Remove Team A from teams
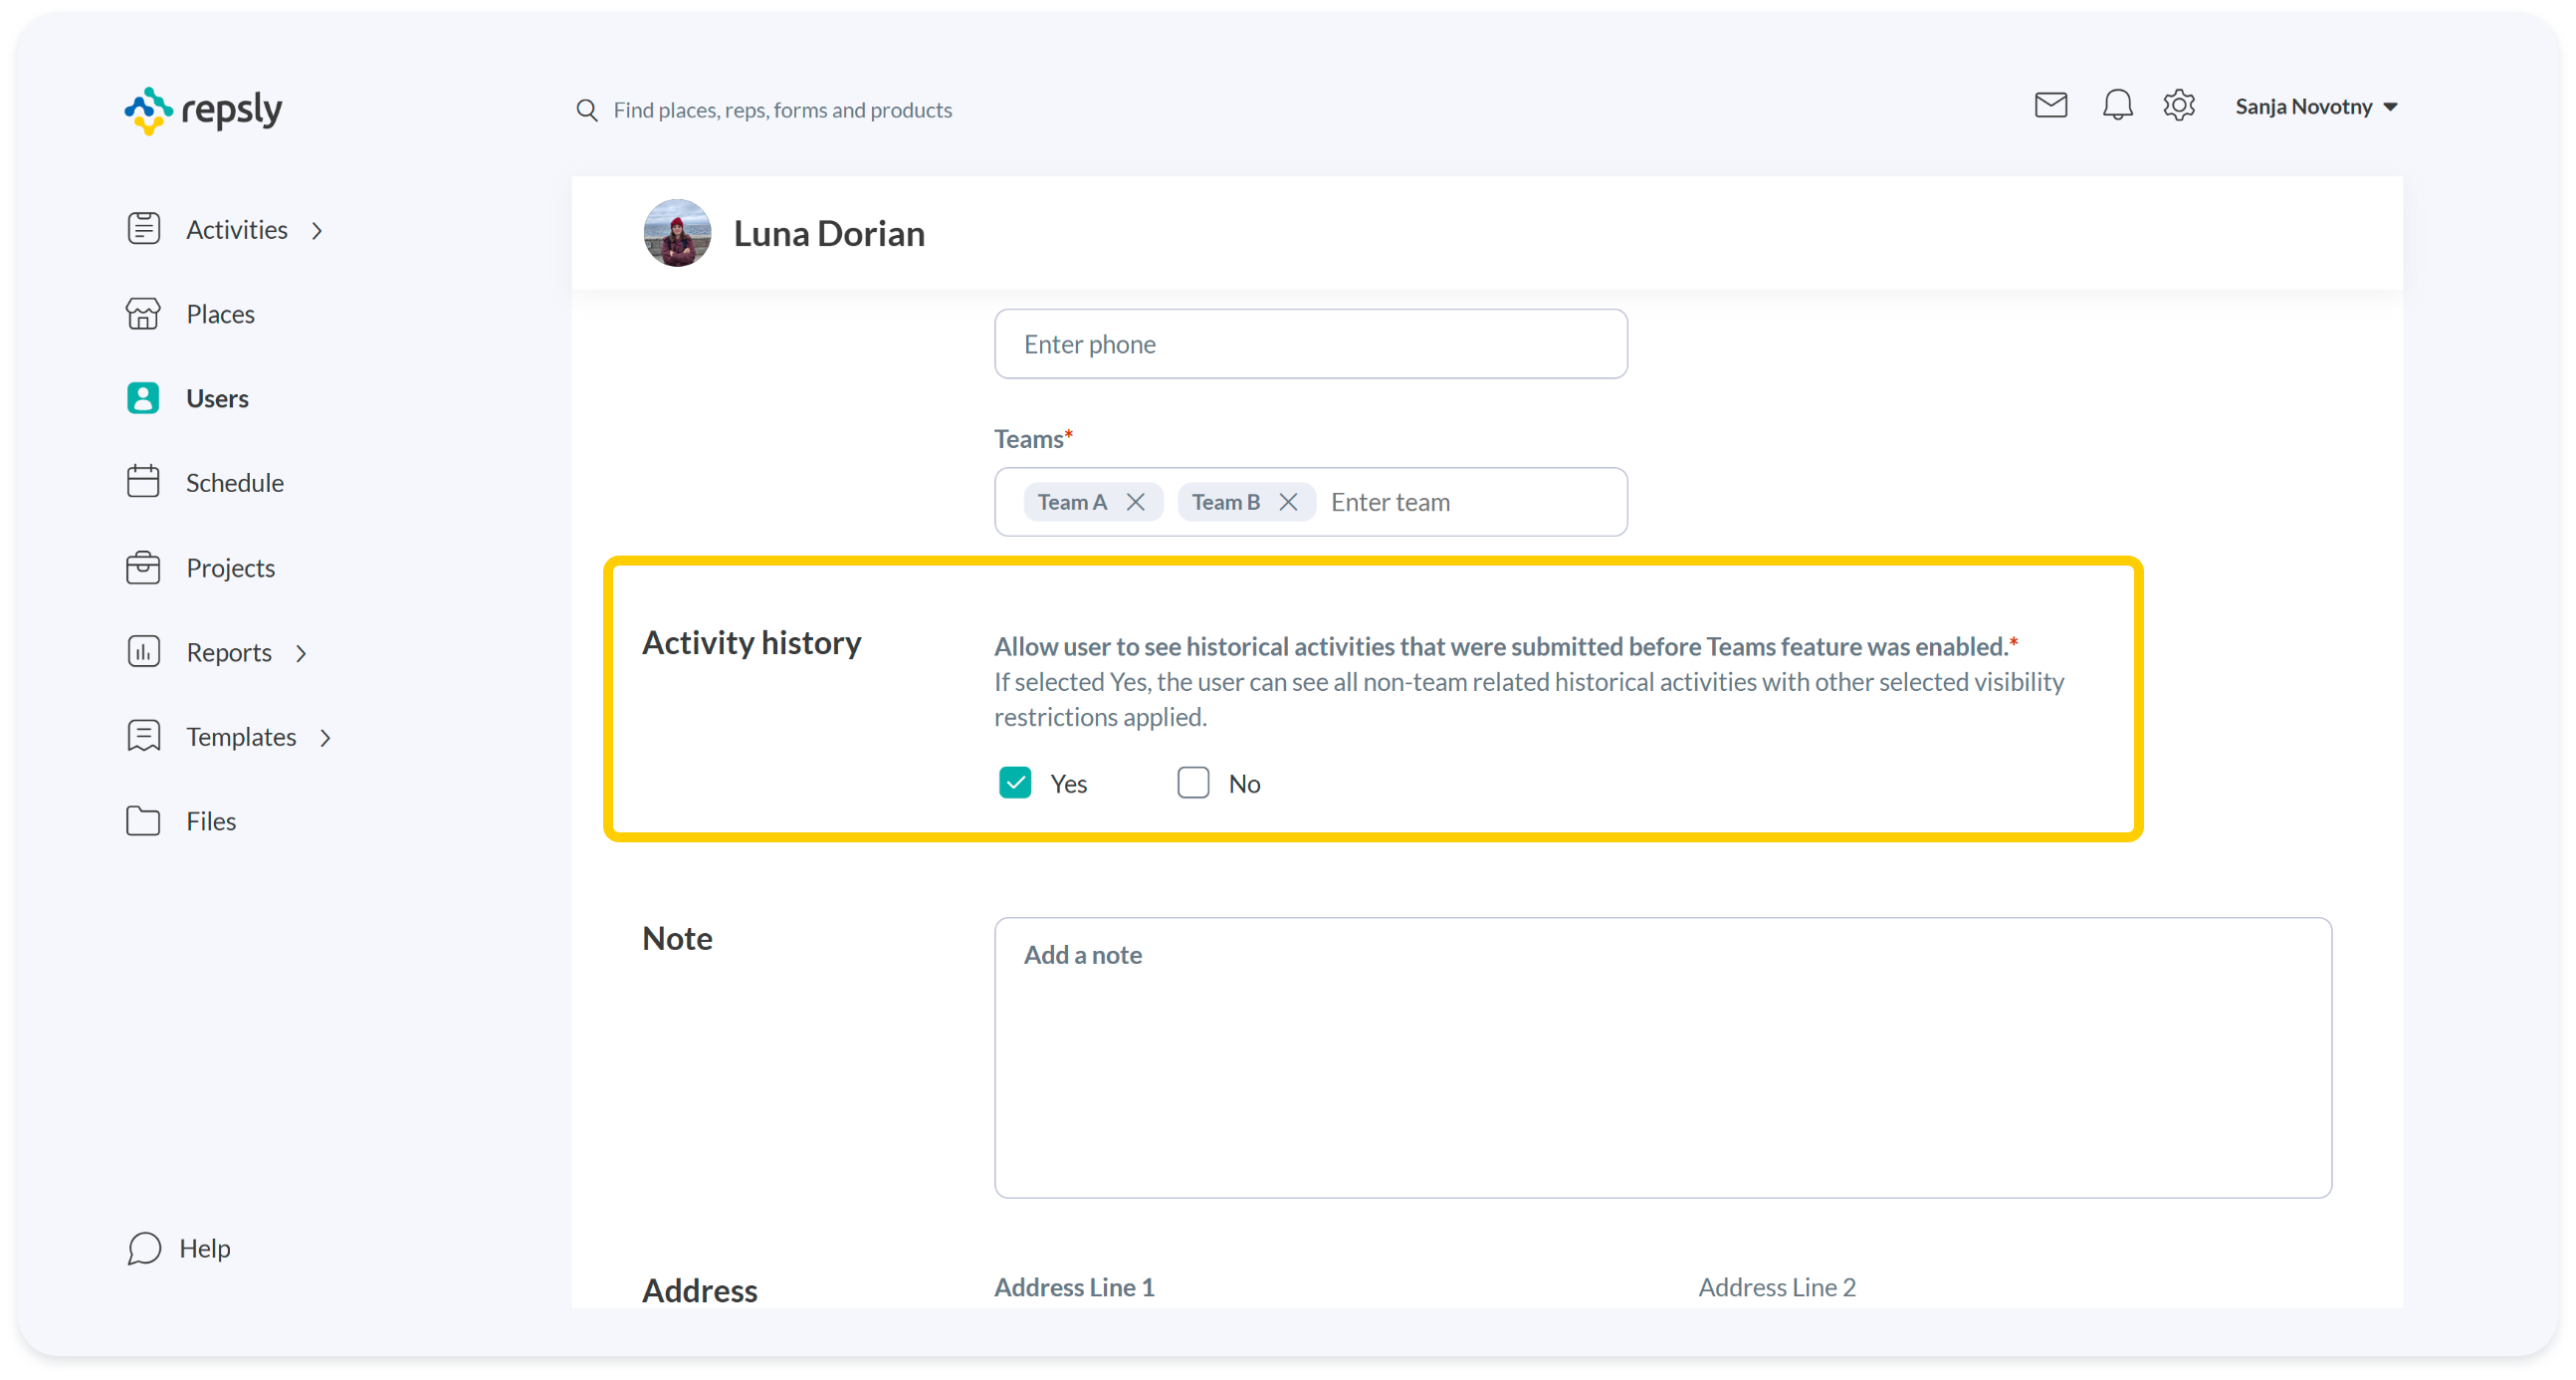Image resolution: width=2576 pixels, height=1380 pixels. 1135,502
